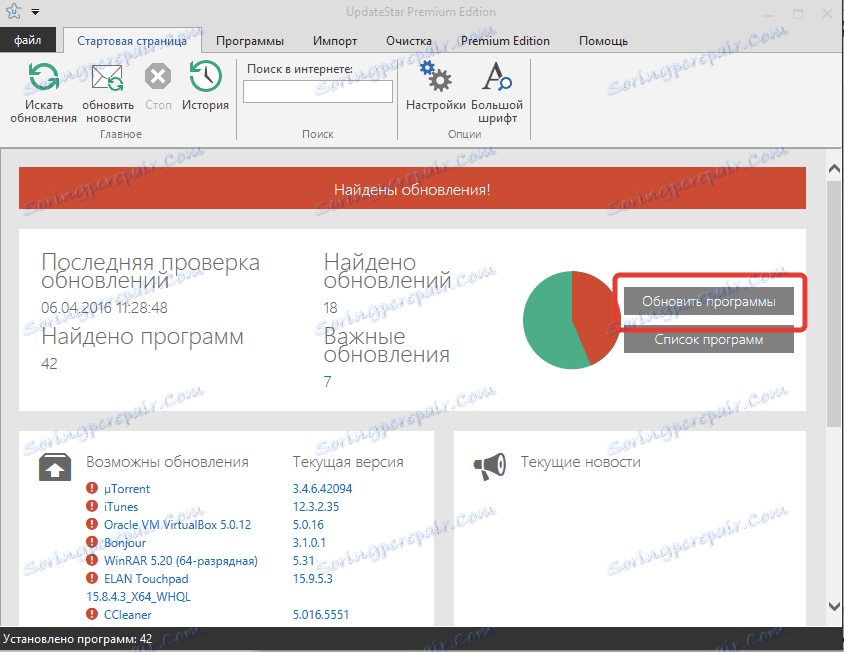Toggle the Large font icon
The image size is (844, 652).
click(496, 76)
